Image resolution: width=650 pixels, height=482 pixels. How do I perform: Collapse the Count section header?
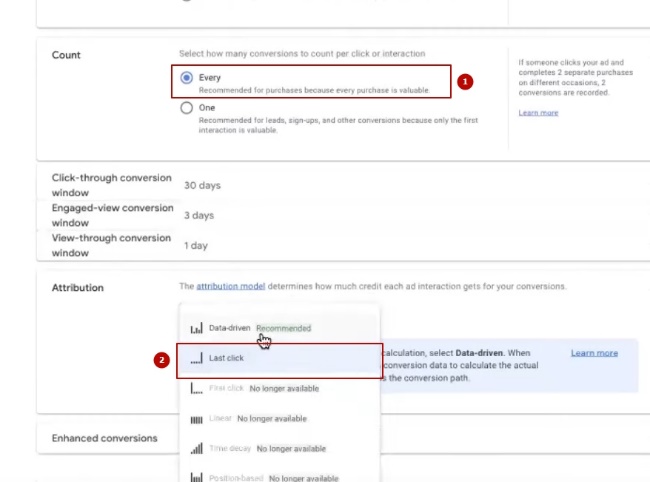point(66,55)
